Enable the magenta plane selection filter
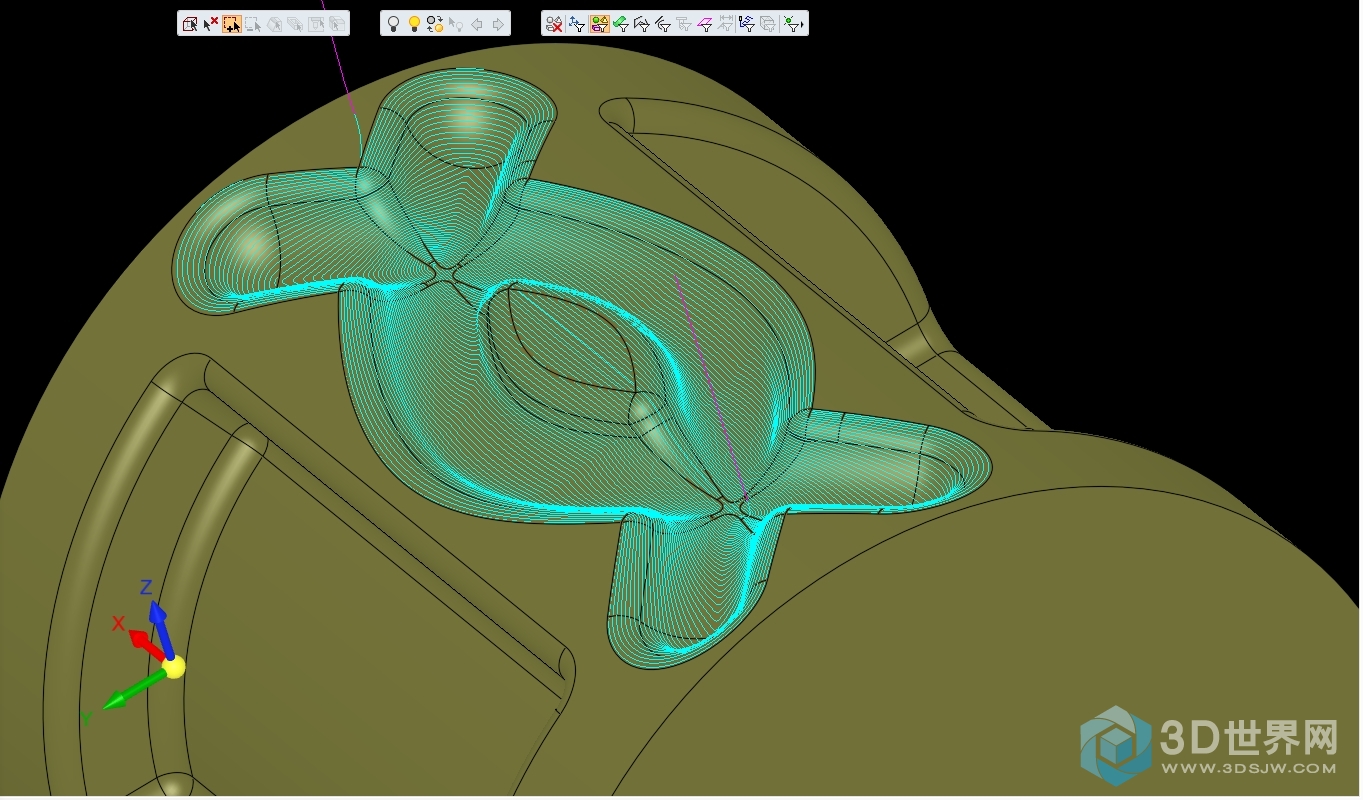The image size is (1363, 800). coord(705,24)
